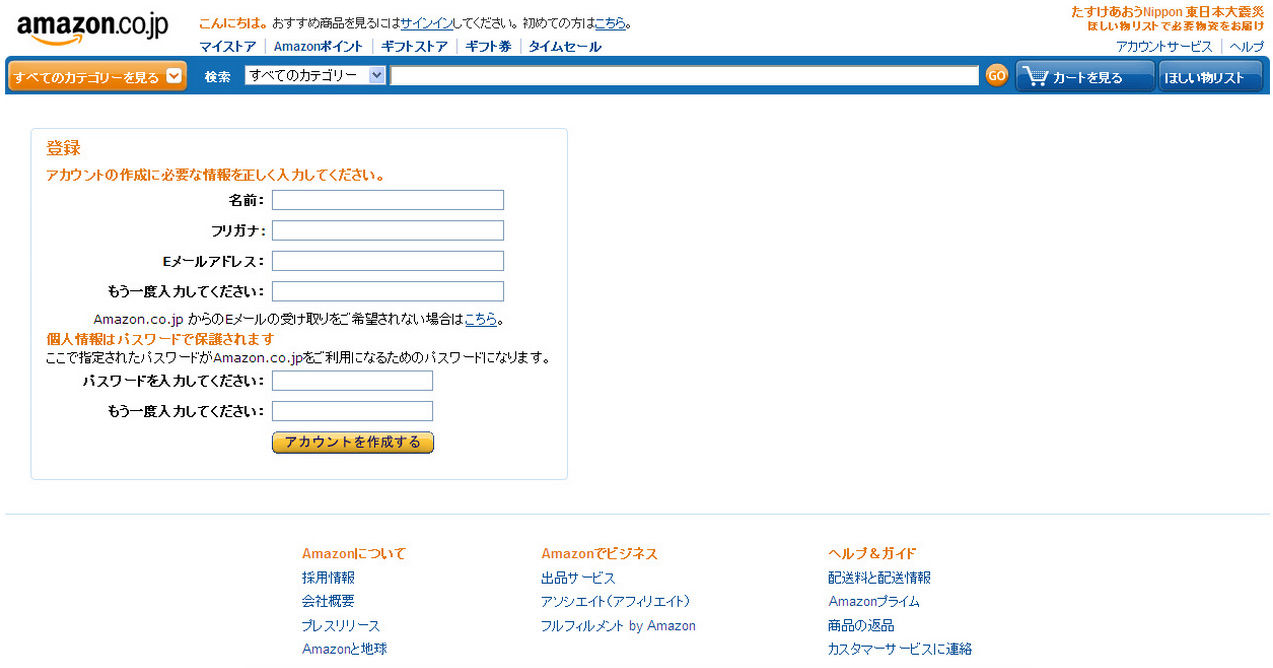The width and height of the screenshot is (1273, 668).
Task: Click the ヘルプ＆ガイド footer heading
Action: [x=872, y=553]
